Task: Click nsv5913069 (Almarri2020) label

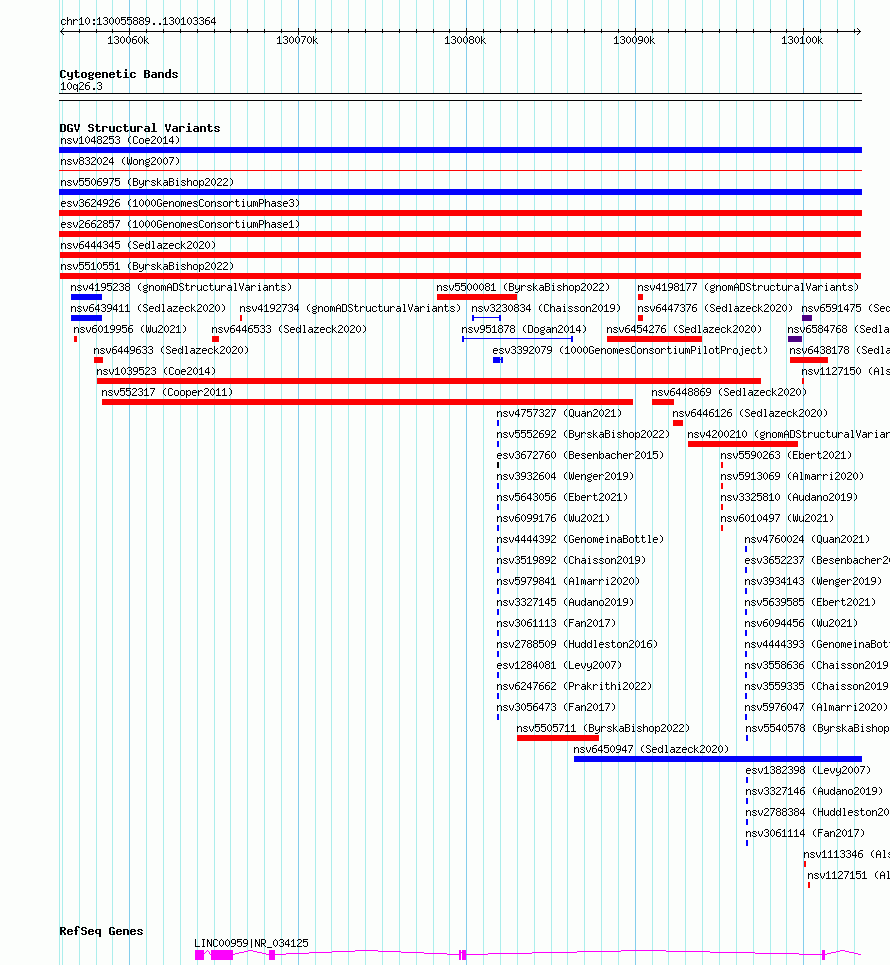Action: pos(792,476)
